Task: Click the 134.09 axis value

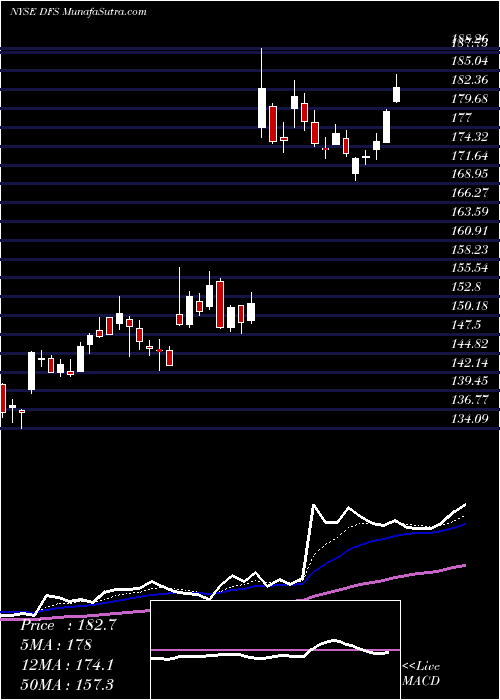Action: [x=470, y=419]
